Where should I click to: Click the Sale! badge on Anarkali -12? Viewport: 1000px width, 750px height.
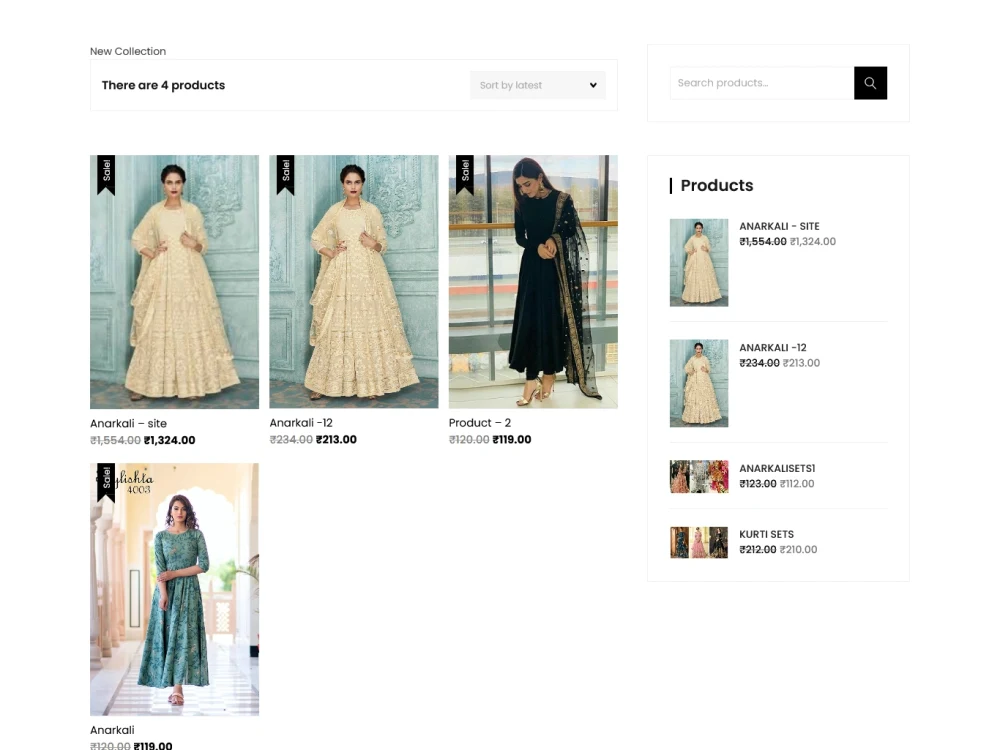285,174
